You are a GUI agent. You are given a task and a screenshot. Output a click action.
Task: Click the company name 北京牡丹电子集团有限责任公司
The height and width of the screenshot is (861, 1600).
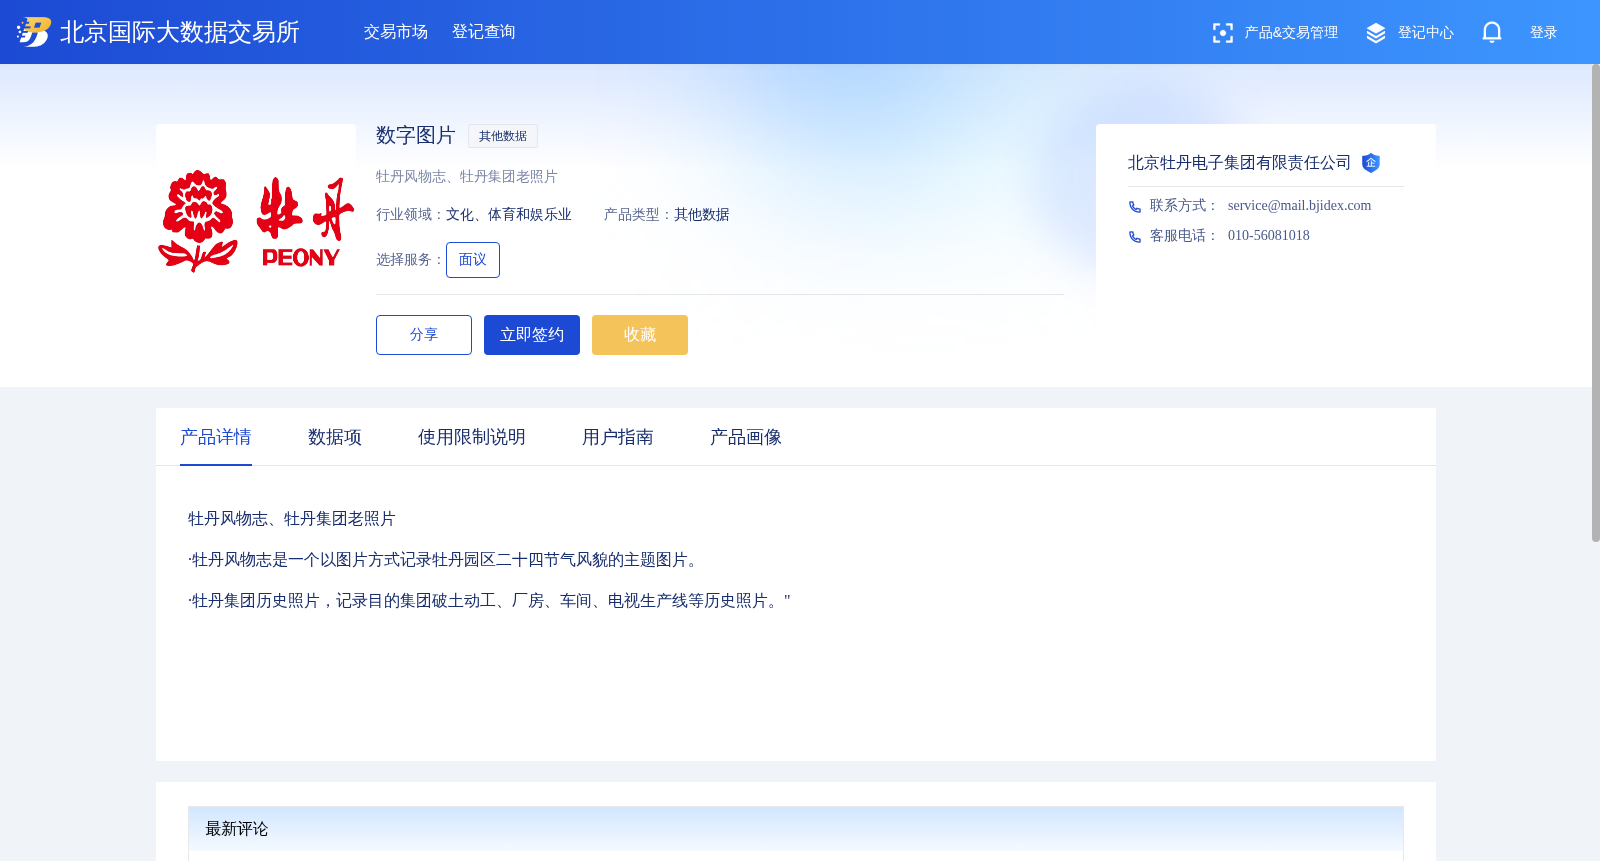pos(1239,163)
